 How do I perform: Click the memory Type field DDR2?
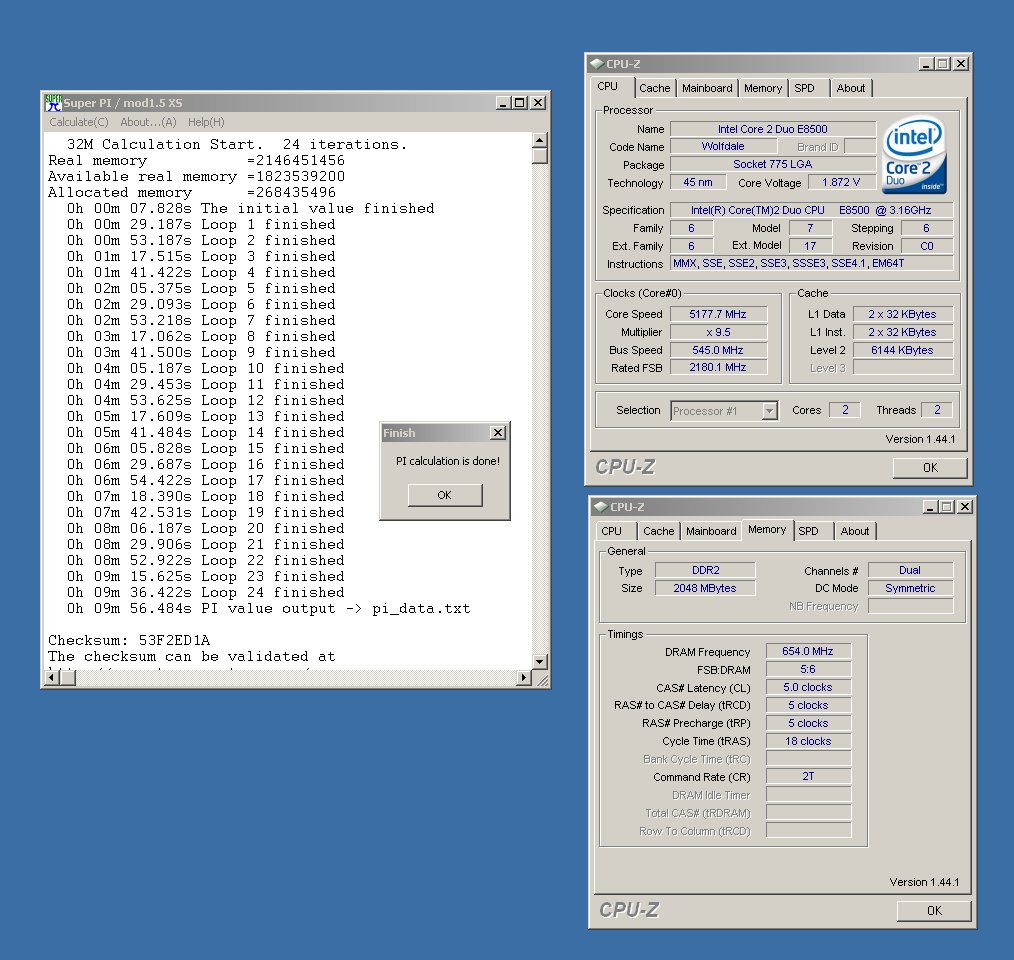click(x=705, y=571)
